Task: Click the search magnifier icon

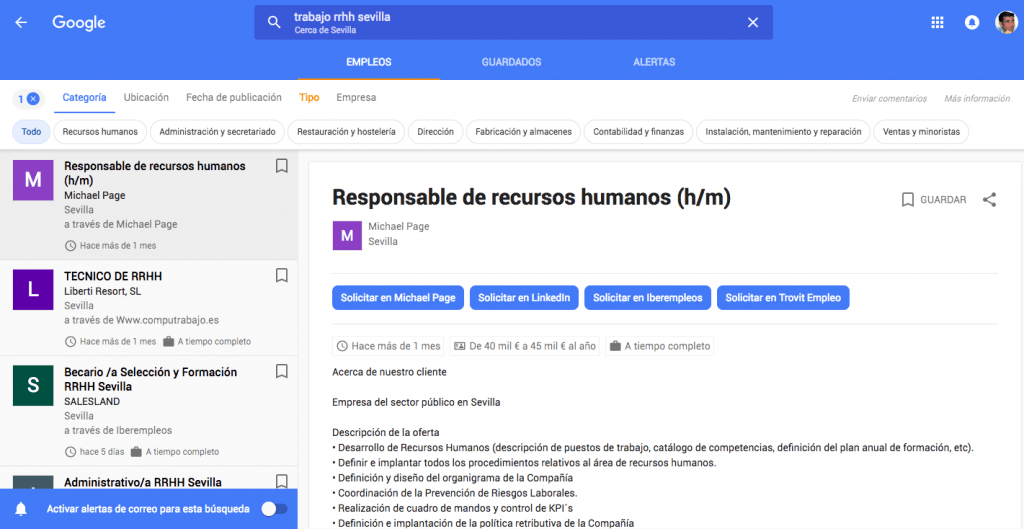Action: [274, 23]
